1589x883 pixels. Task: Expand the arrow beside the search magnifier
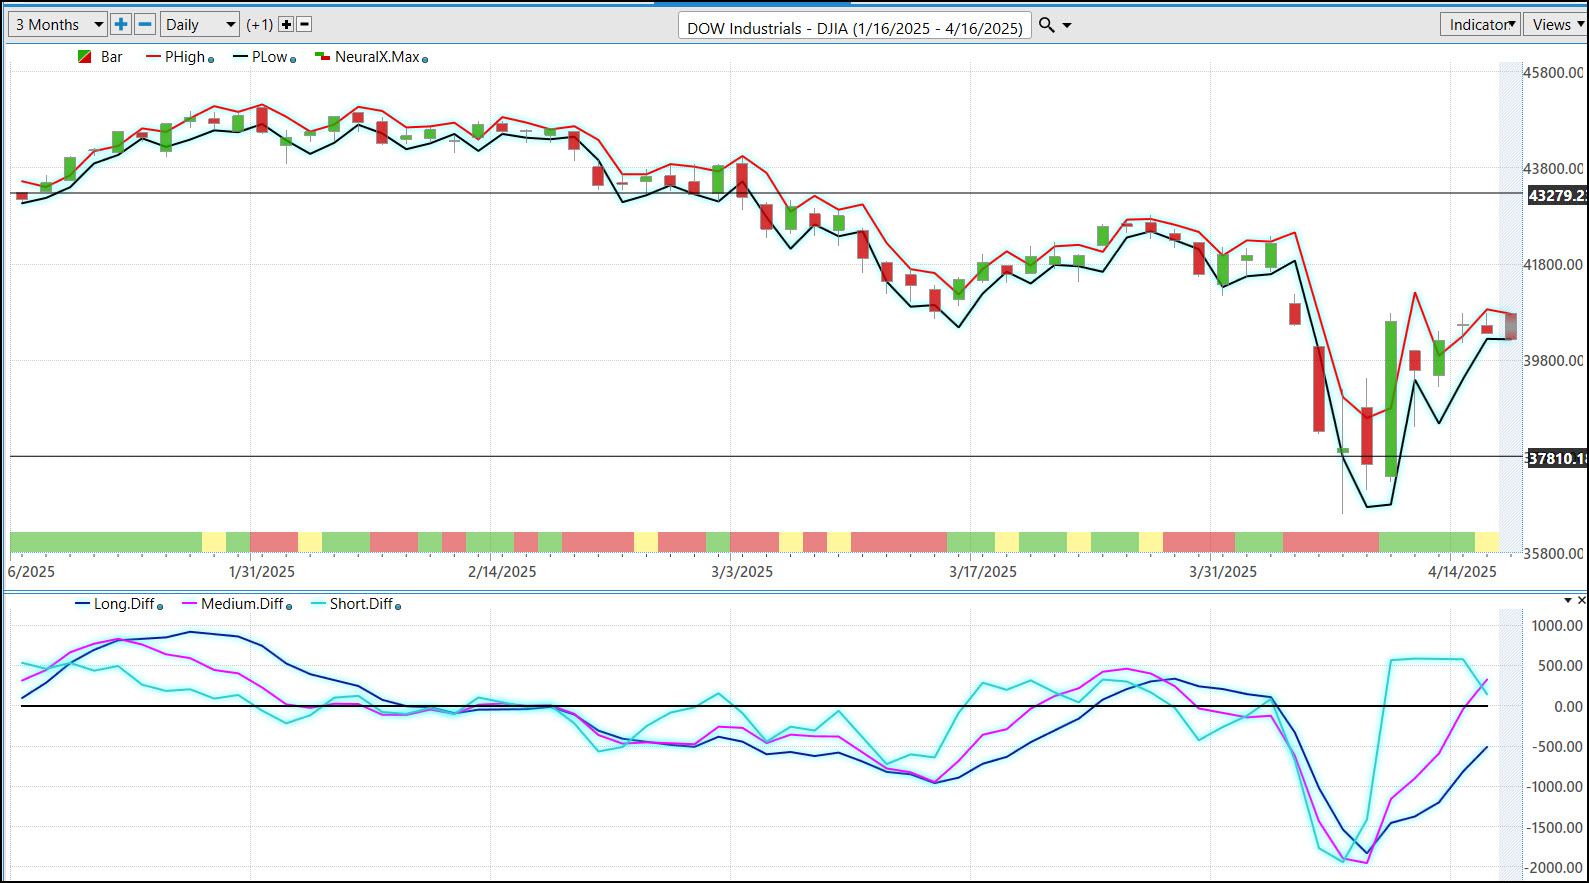click(x=1067, y=25)
